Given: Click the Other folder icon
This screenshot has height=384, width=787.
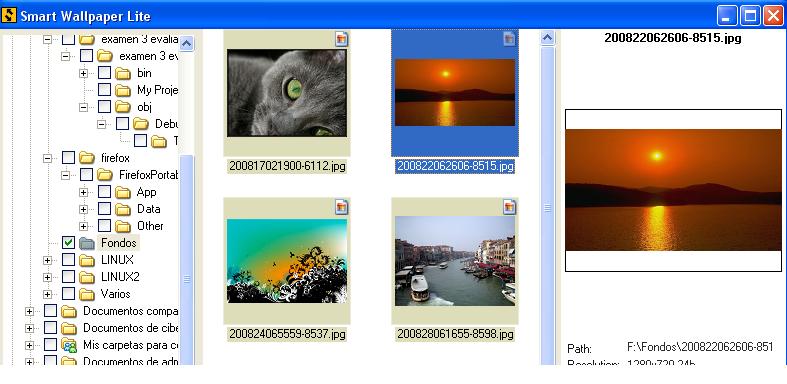Looking at the screenshot, I should point(123,226).
